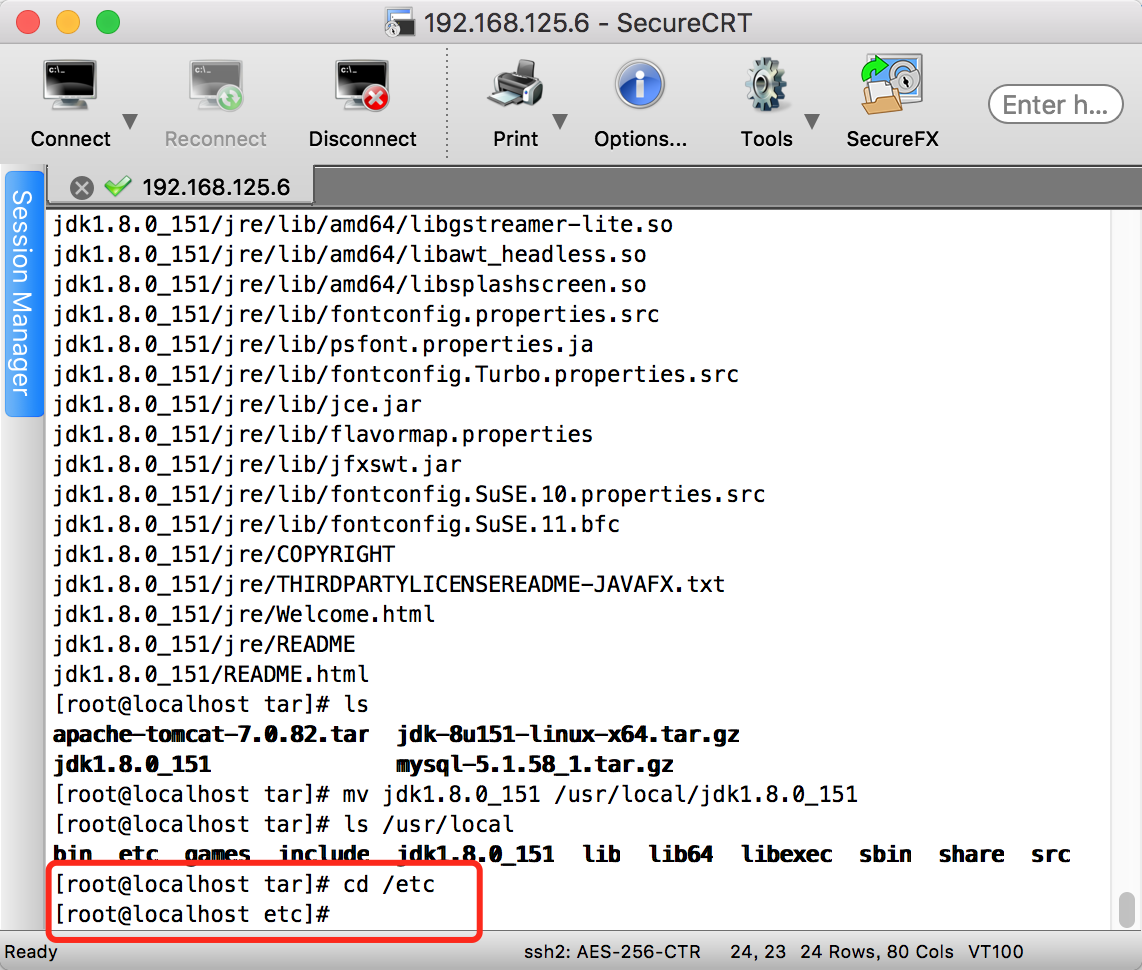This screenshot has height=970, width=1142.
Task: Click the Connect toolbar icon
Action: click(70, 86)
